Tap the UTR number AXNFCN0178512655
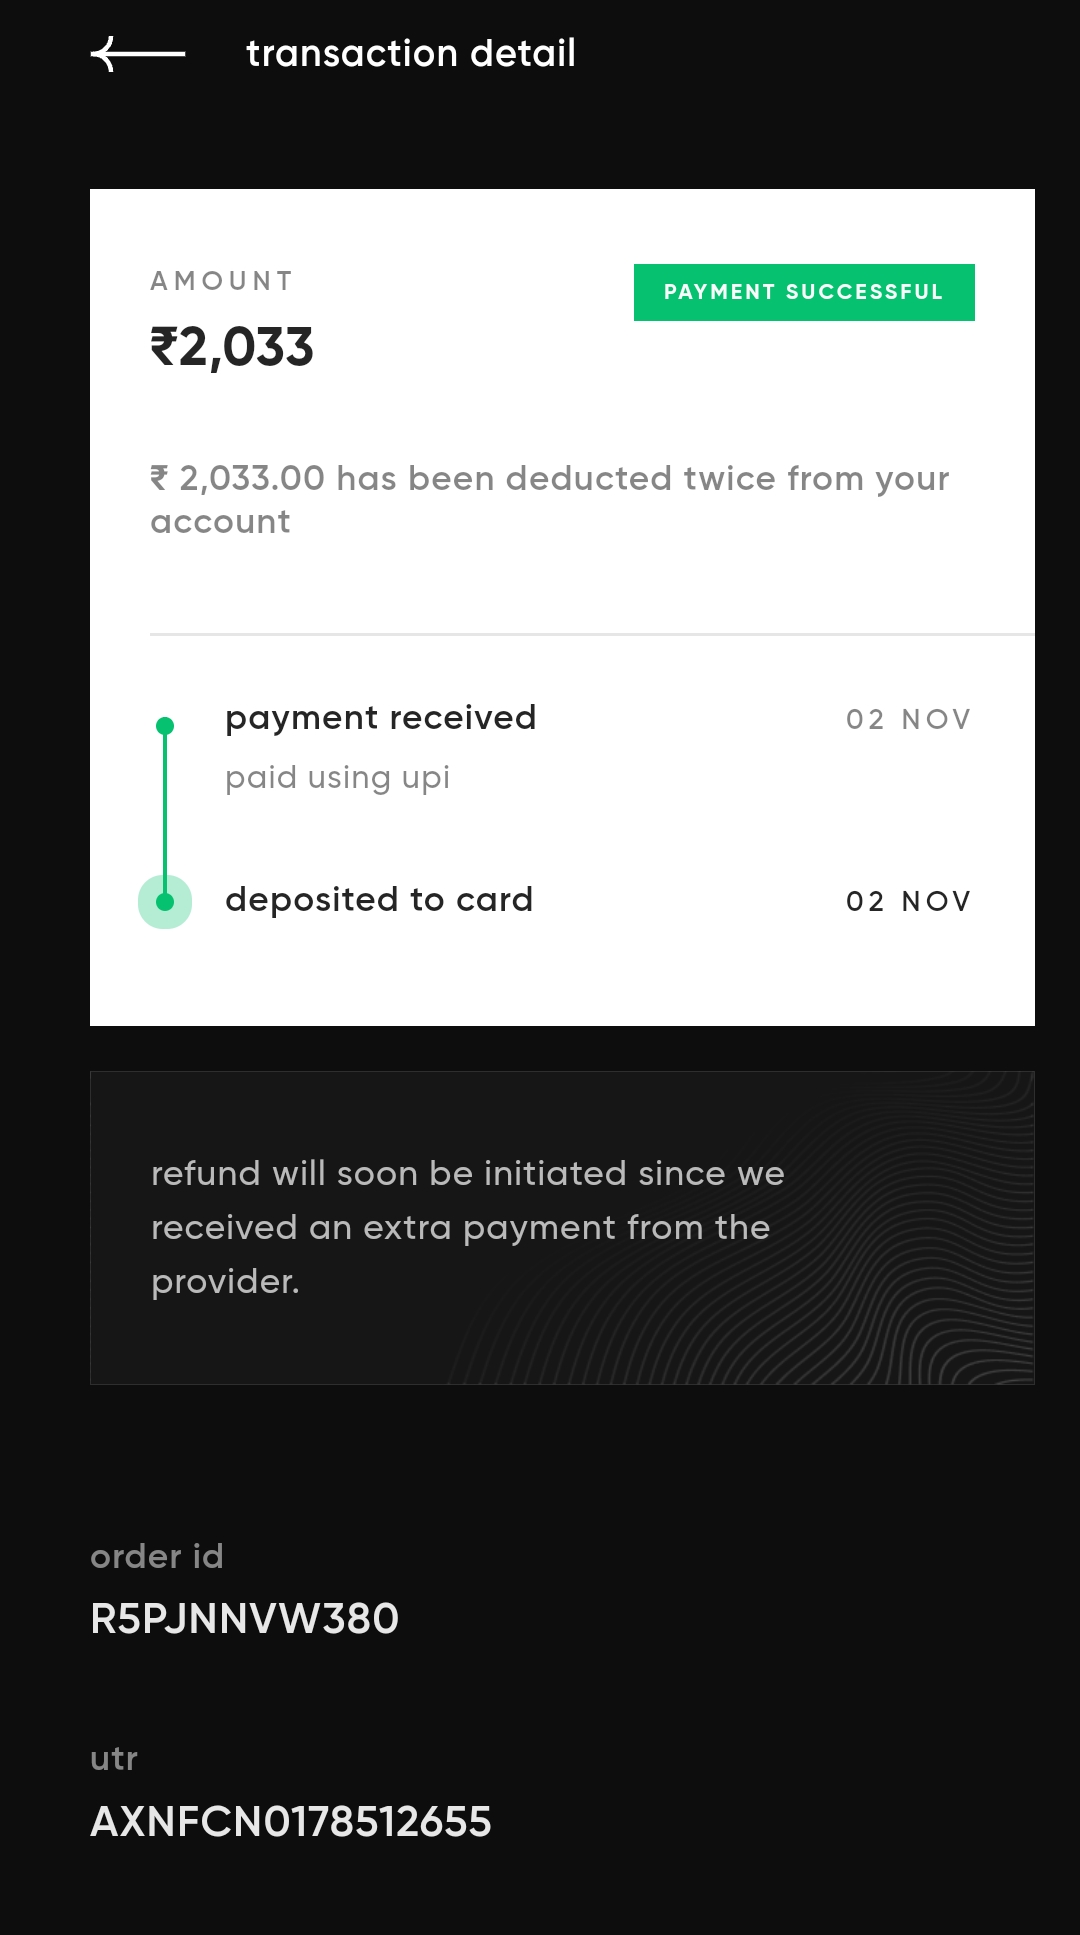Image resolution: width=1080 pixels, height=1935 pixels. (x=291, y=1822)
